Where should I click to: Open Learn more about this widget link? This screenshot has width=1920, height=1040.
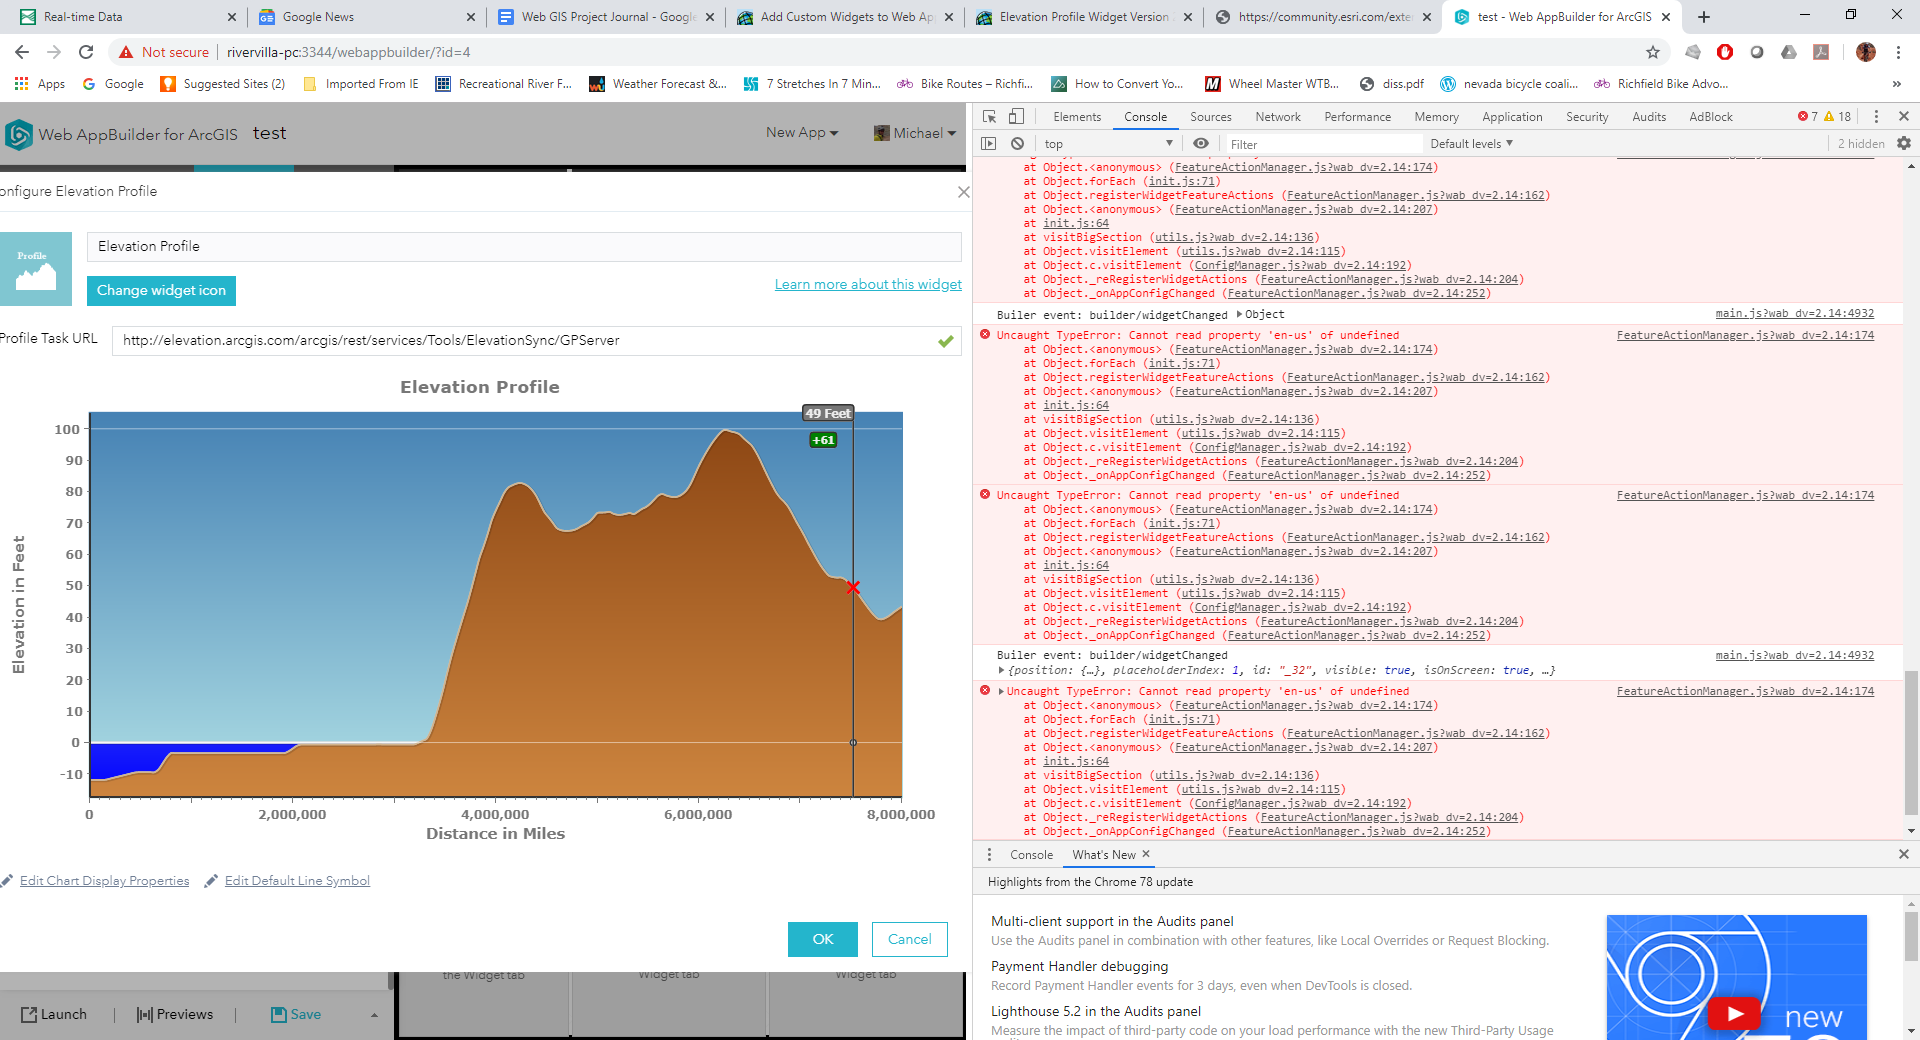tap(867, 284)
